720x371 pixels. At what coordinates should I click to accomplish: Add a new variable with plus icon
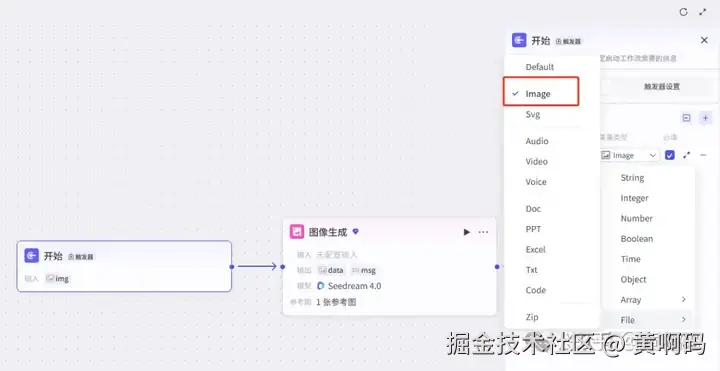click(705, 118)
